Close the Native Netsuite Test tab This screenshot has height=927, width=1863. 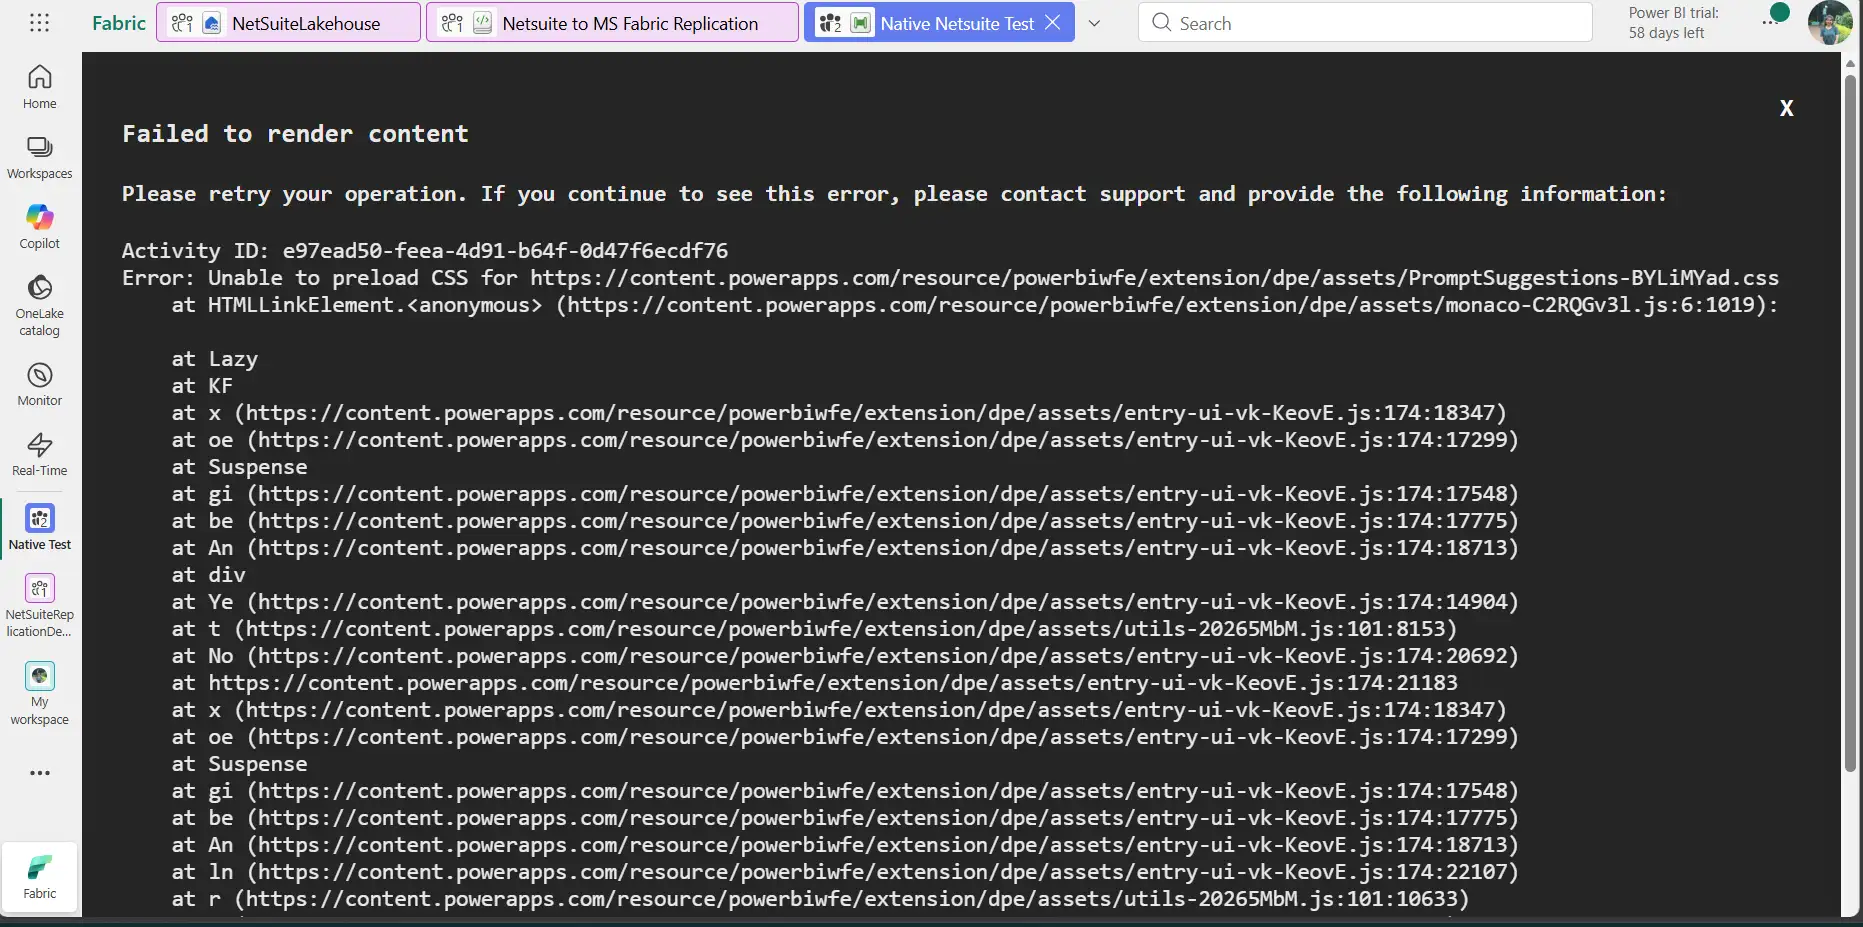click(1053, 22)
